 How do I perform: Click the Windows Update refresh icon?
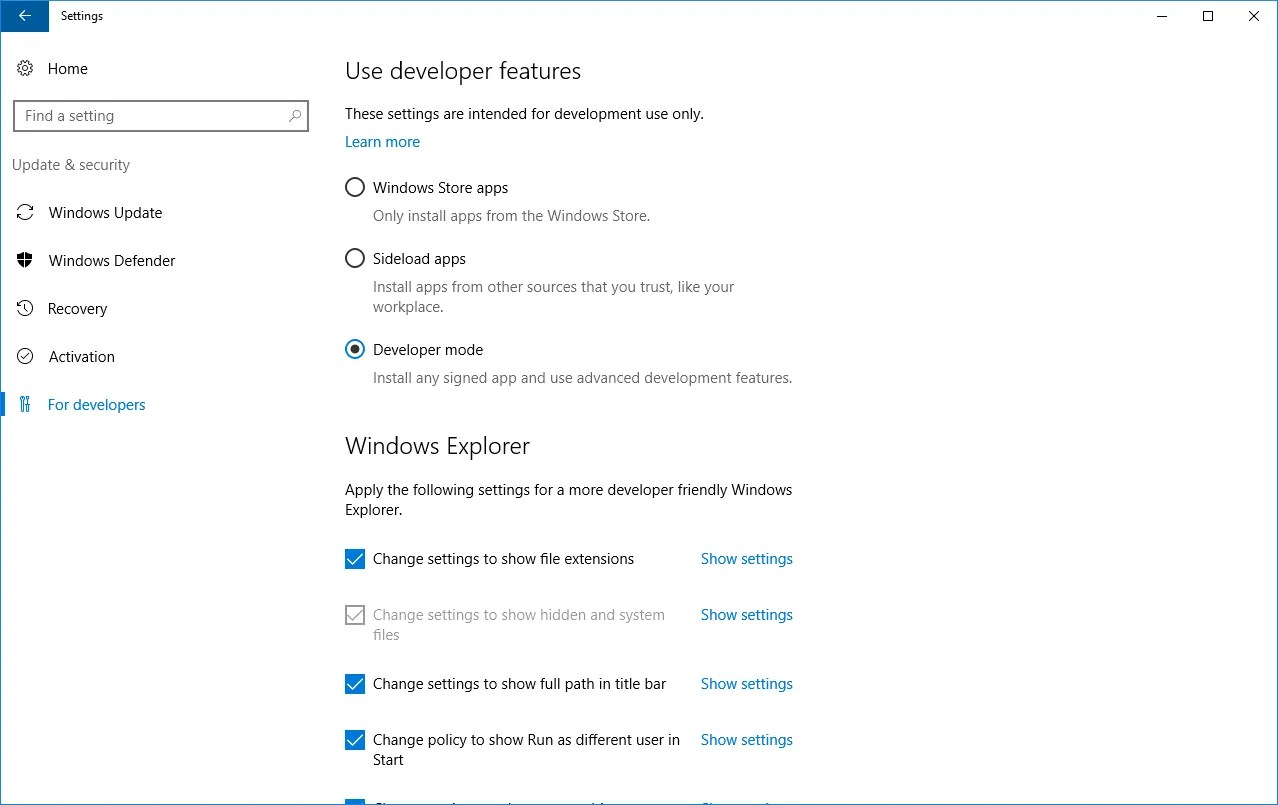click(x=25, y=213)
